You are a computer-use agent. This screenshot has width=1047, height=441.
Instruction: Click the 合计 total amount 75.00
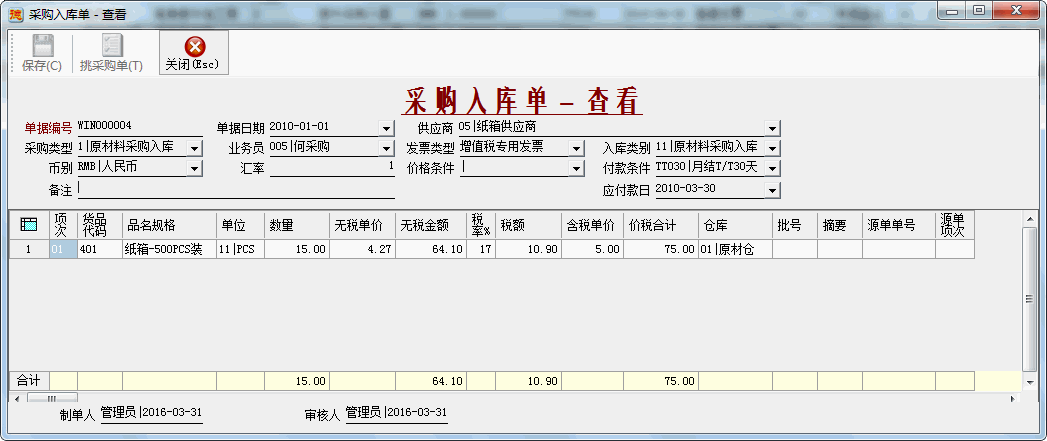[661, 382]
